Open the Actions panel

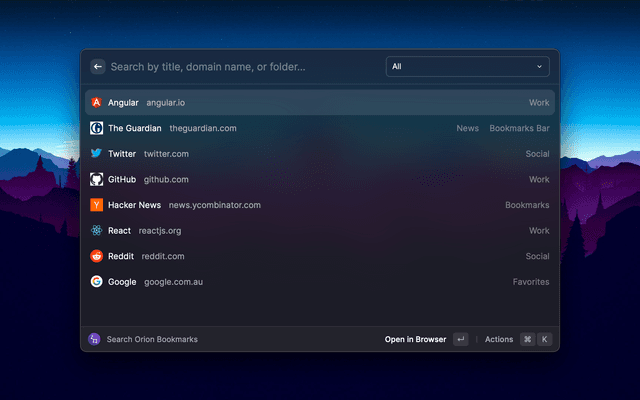click(x=499, y=339)
